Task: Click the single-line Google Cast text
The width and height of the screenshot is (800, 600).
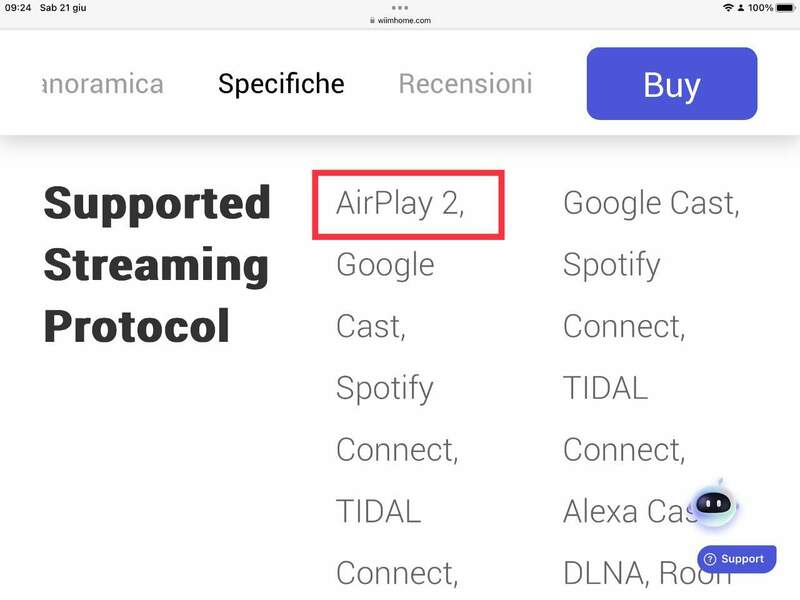Action: [651, 203]
